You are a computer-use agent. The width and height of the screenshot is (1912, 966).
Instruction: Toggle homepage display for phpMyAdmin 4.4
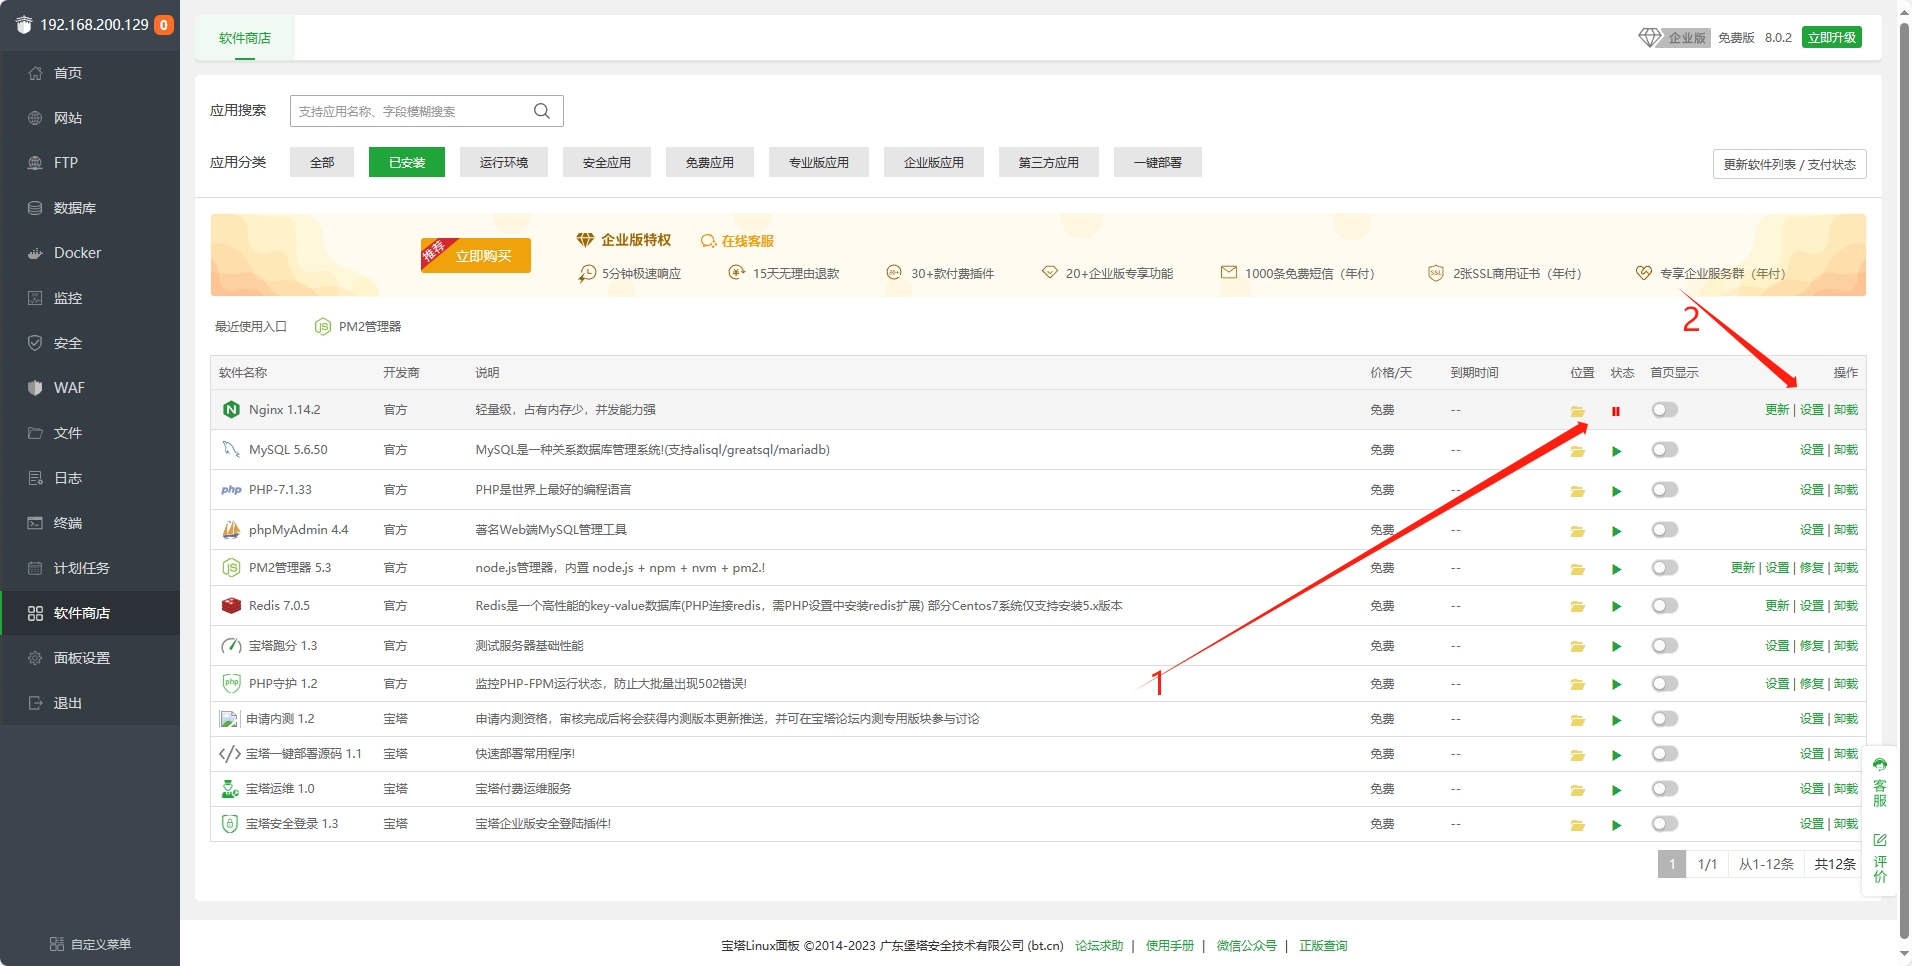1664,529
